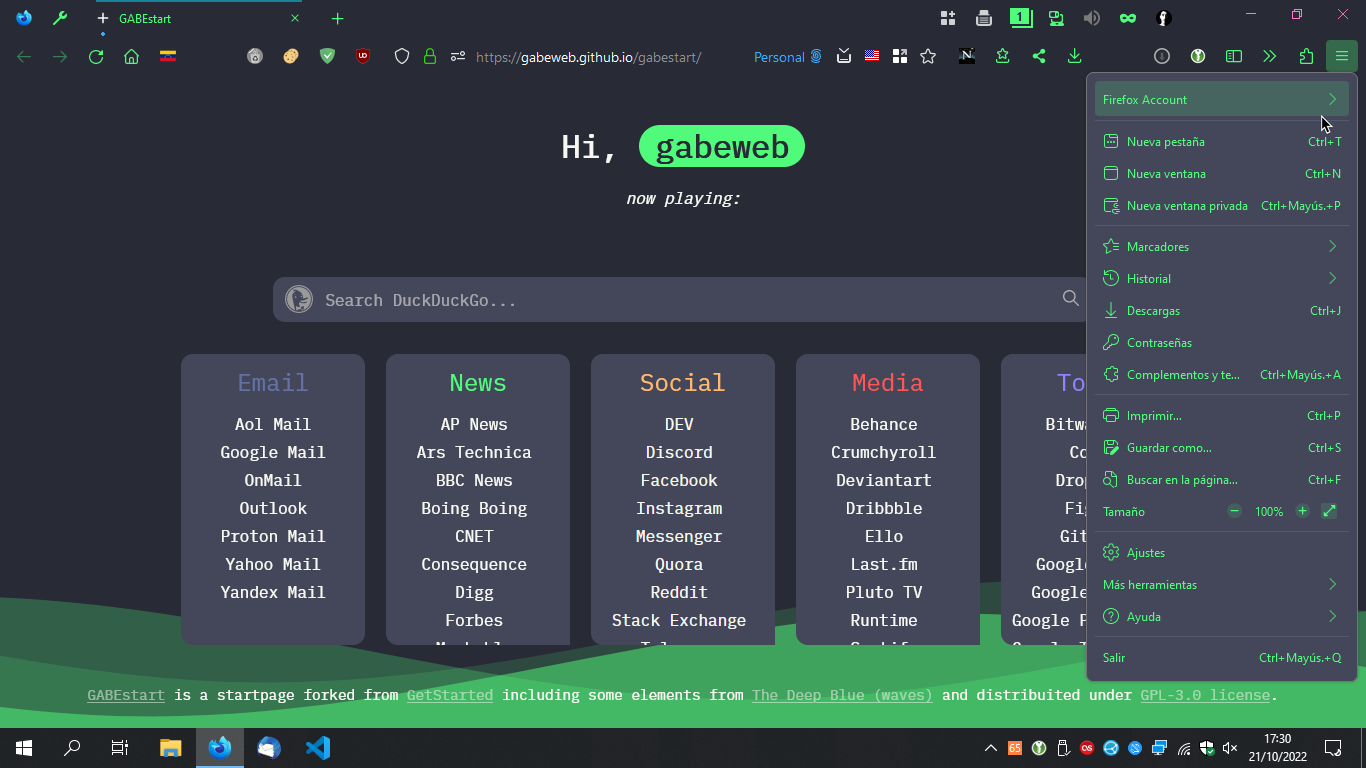1366x768 pixels.
Task: Open a new tab with the plus button
Action: (337, 18)
